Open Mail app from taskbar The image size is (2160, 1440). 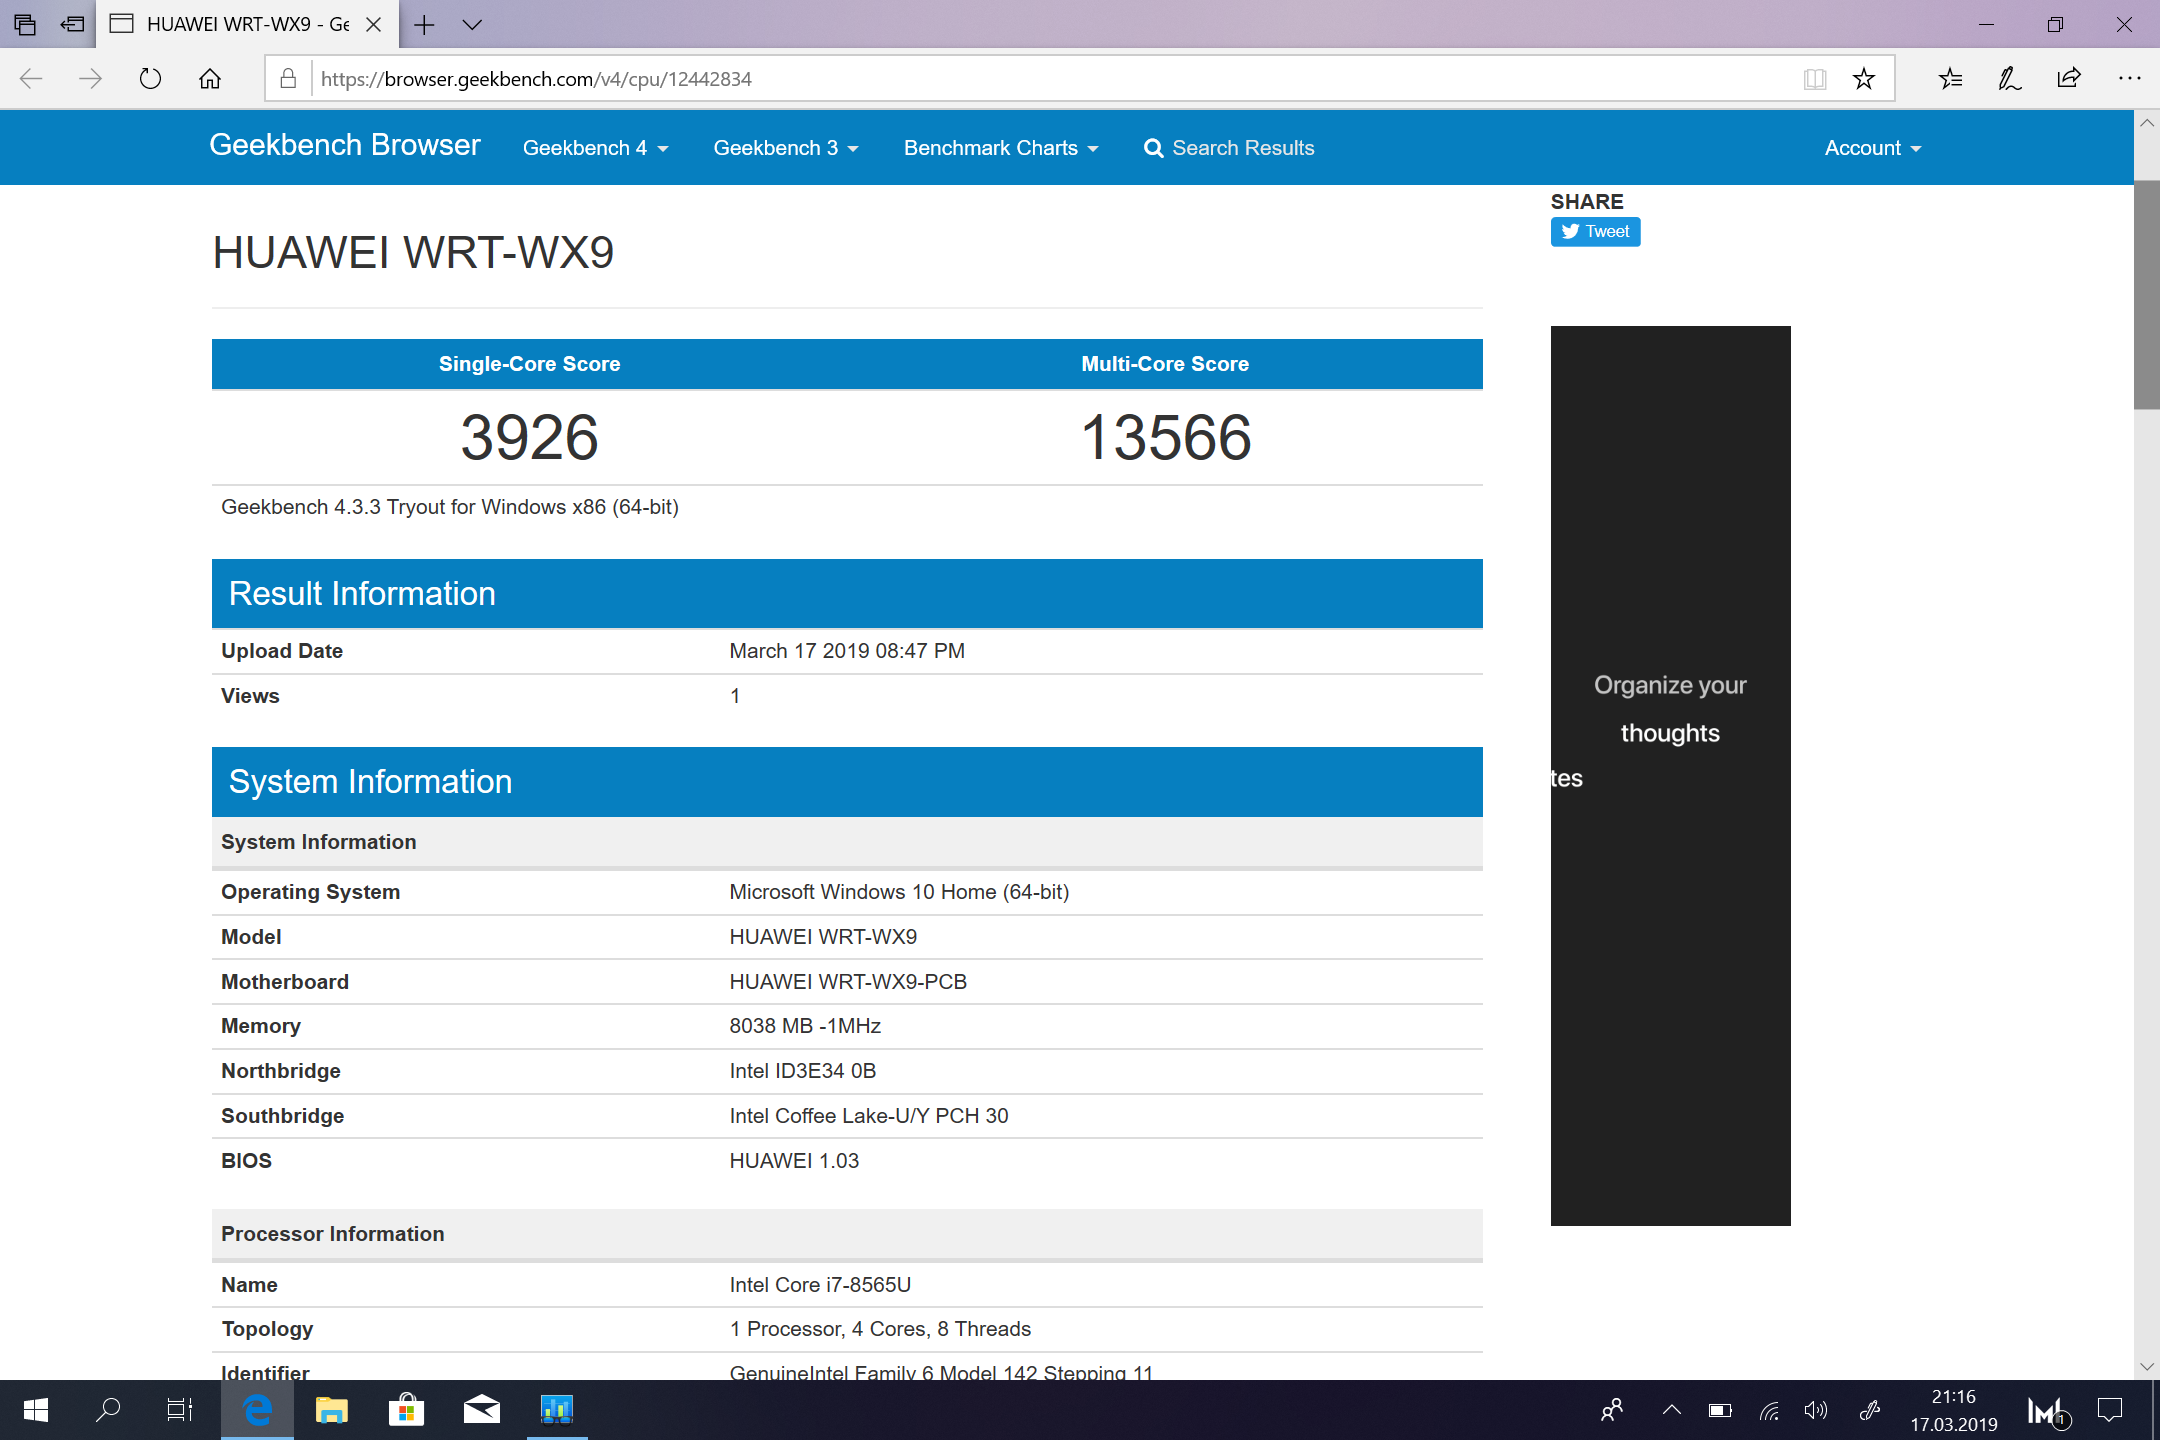(x=482, y=1410)
